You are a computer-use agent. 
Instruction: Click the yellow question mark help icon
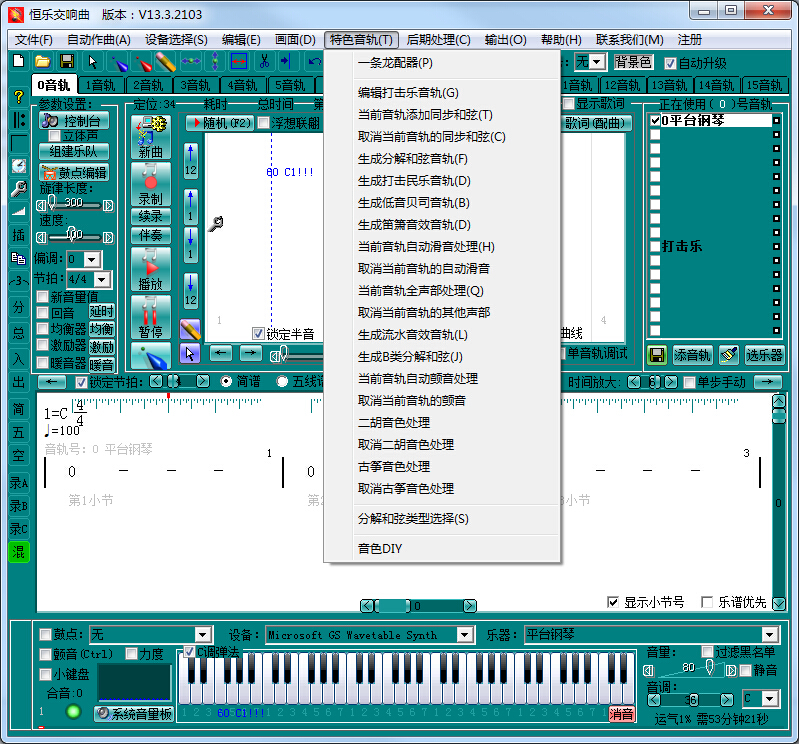click(x=18, y=96)
